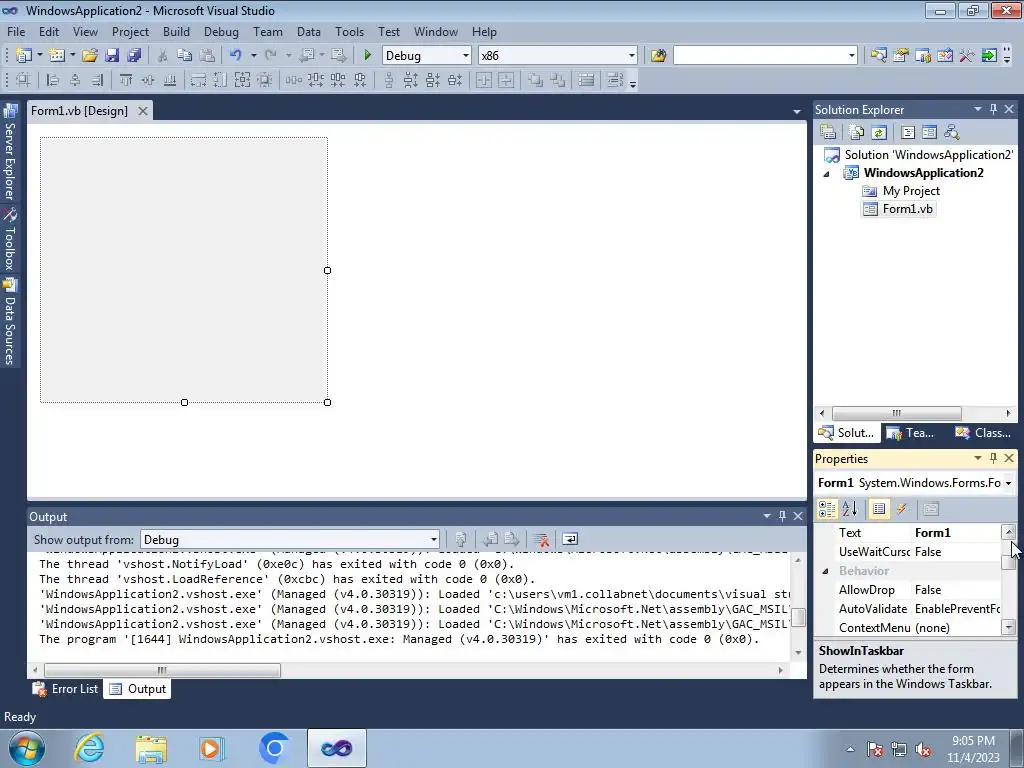This screenshot has width=1024, height=768.
Task: Switch to the Error List tab
Action: (66, 689)
